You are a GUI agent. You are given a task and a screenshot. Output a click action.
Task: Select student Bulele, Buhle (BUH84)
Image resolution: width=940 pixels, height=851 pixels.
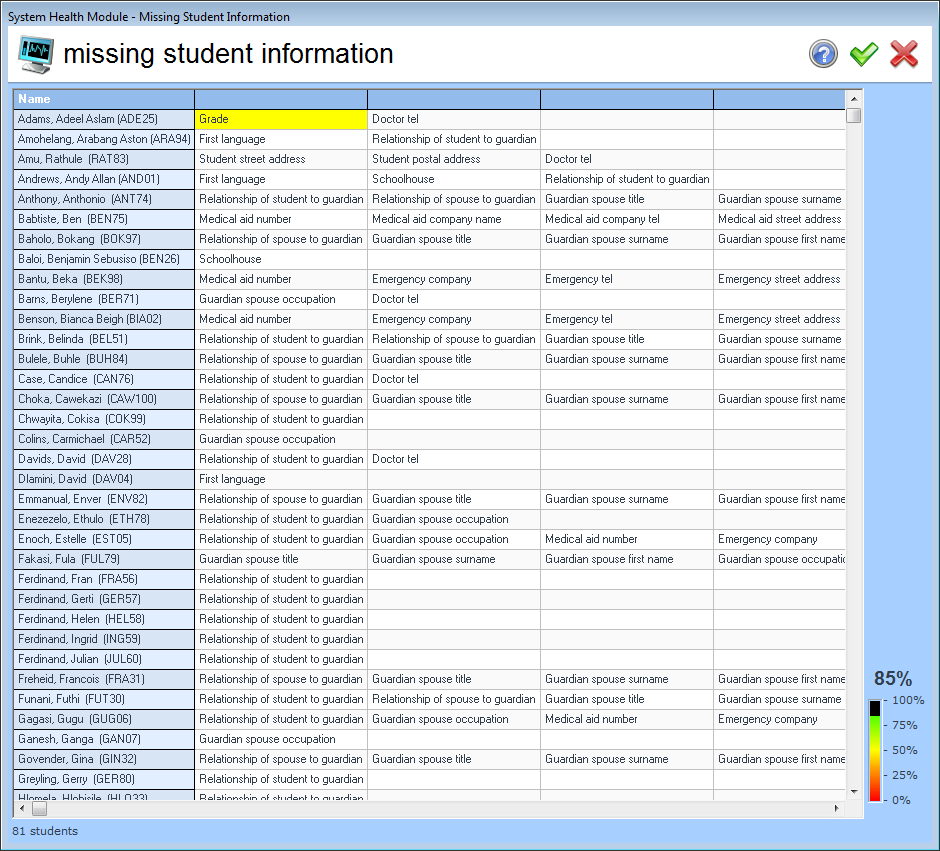[x=104, y=359]
